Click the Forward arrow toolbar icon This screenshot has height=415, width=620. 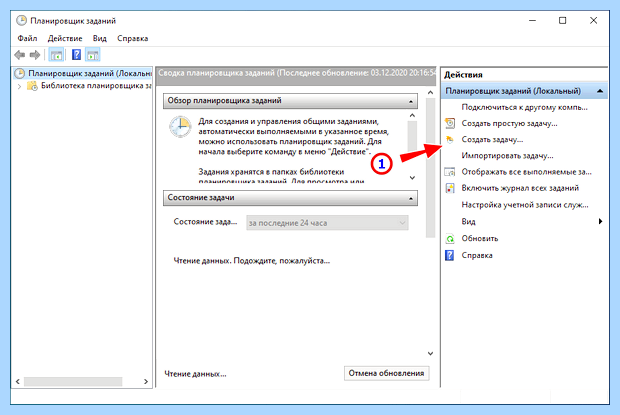click(x=35, y=55)
